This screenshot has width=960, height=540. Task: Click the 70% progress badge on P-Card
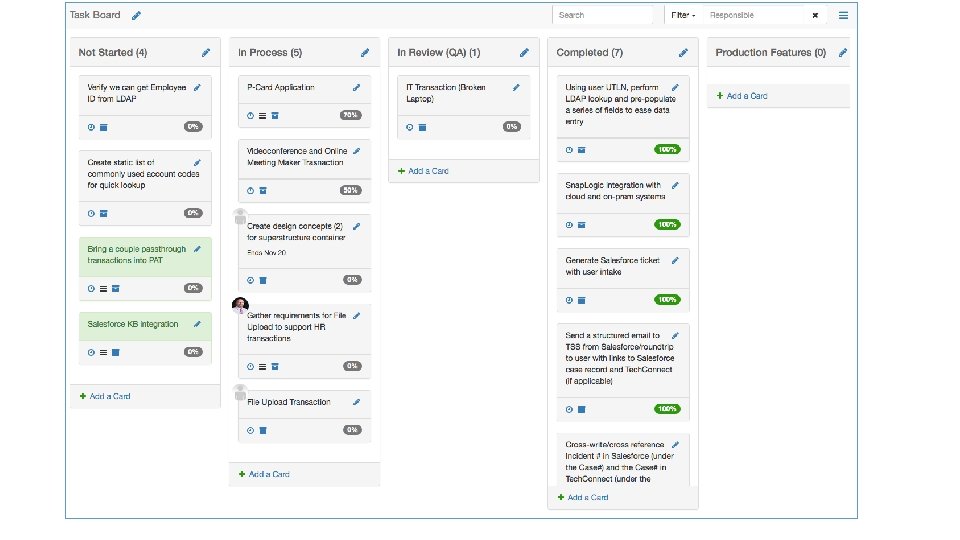tap(351, 115)
